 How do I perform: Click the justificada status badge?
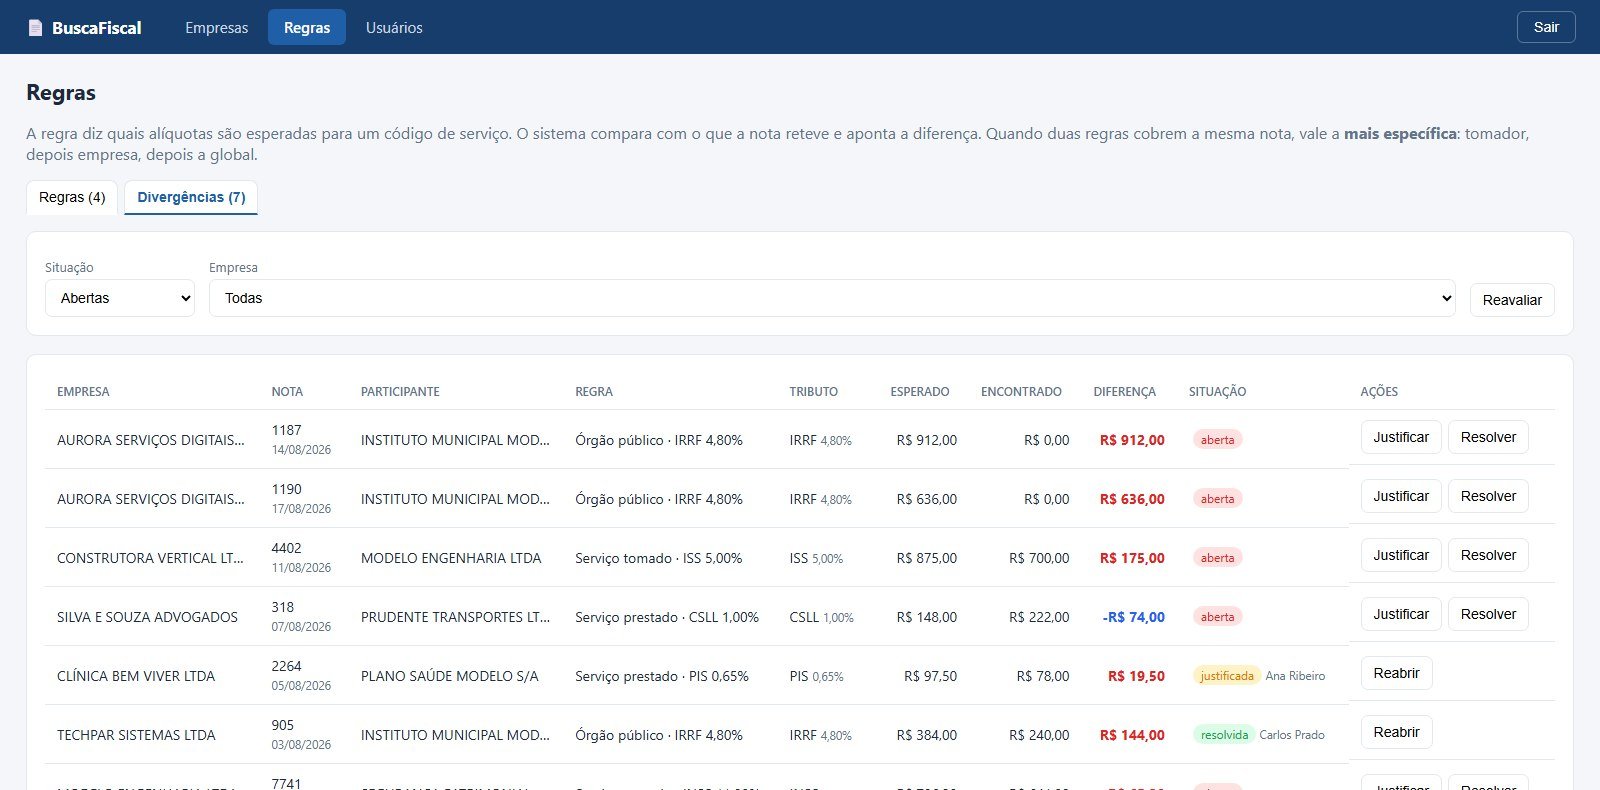pyautogui.click(x=1227, y=676)
